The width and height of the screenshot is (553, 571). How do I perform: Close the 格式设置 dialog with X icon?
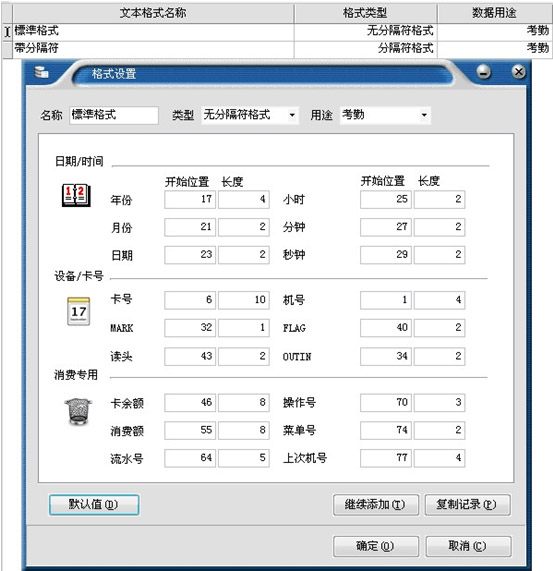click(518, 72)
